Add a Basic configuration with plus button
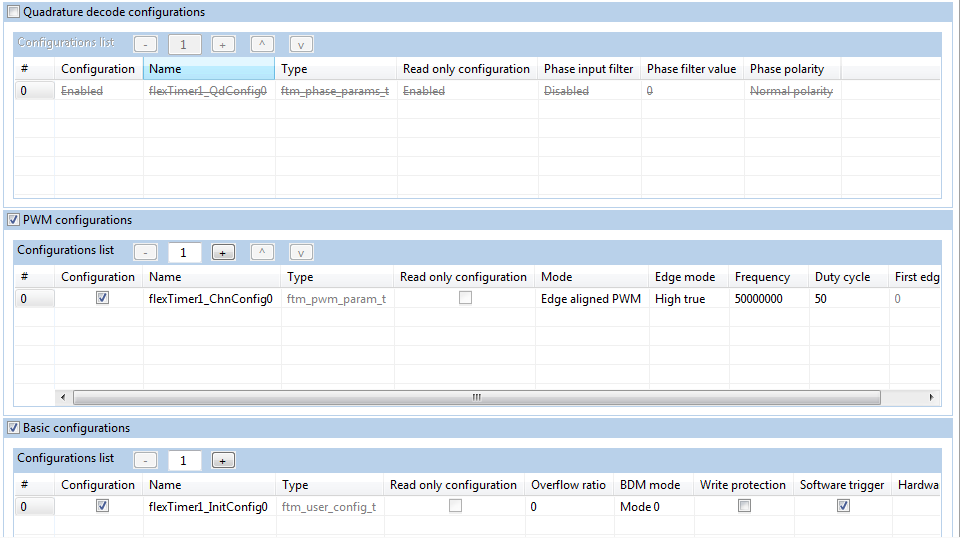 pyautogui.click(x=223, y=460)
